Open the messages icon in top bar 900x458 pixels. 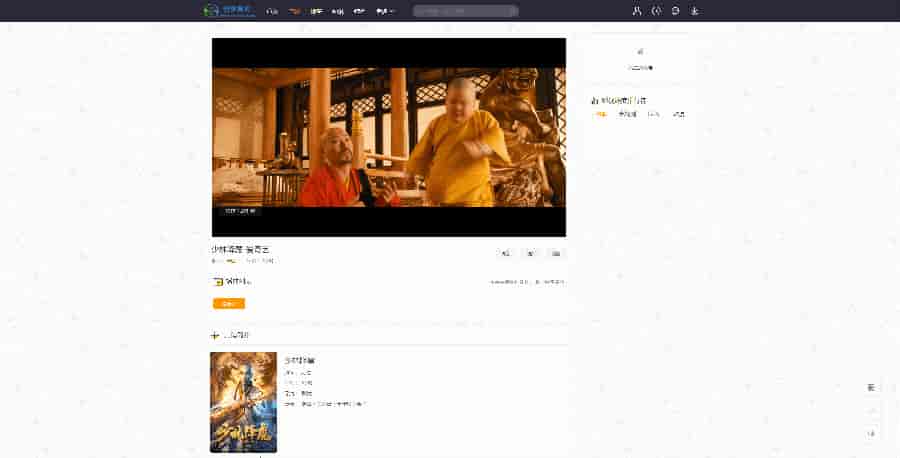[676, 11]
